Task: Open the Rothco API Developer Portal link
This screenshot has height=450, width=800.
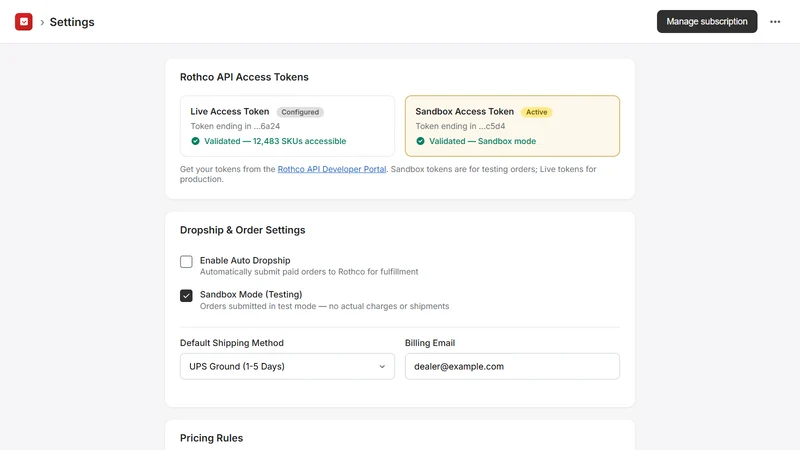Action: tap(332, 169)
